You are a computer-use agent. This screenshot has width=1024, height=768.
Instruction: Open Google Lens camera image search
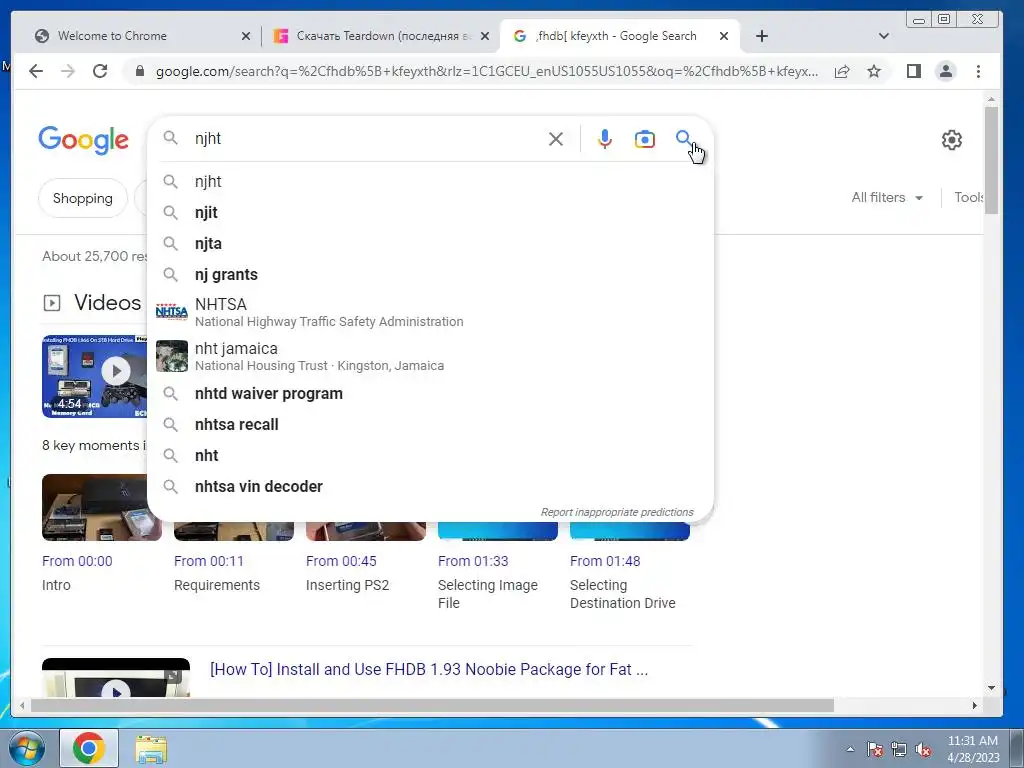pyautogui.click(x=644, y=138)
